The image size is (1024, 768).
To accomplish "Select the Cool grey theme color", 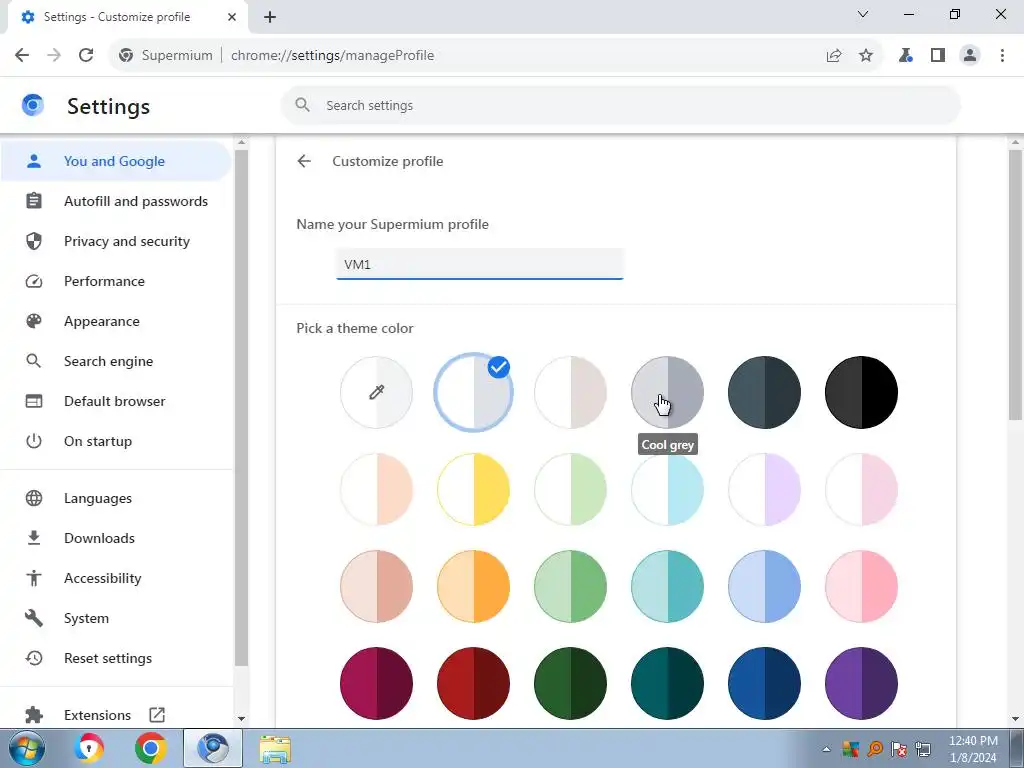I will click(667, 392).
